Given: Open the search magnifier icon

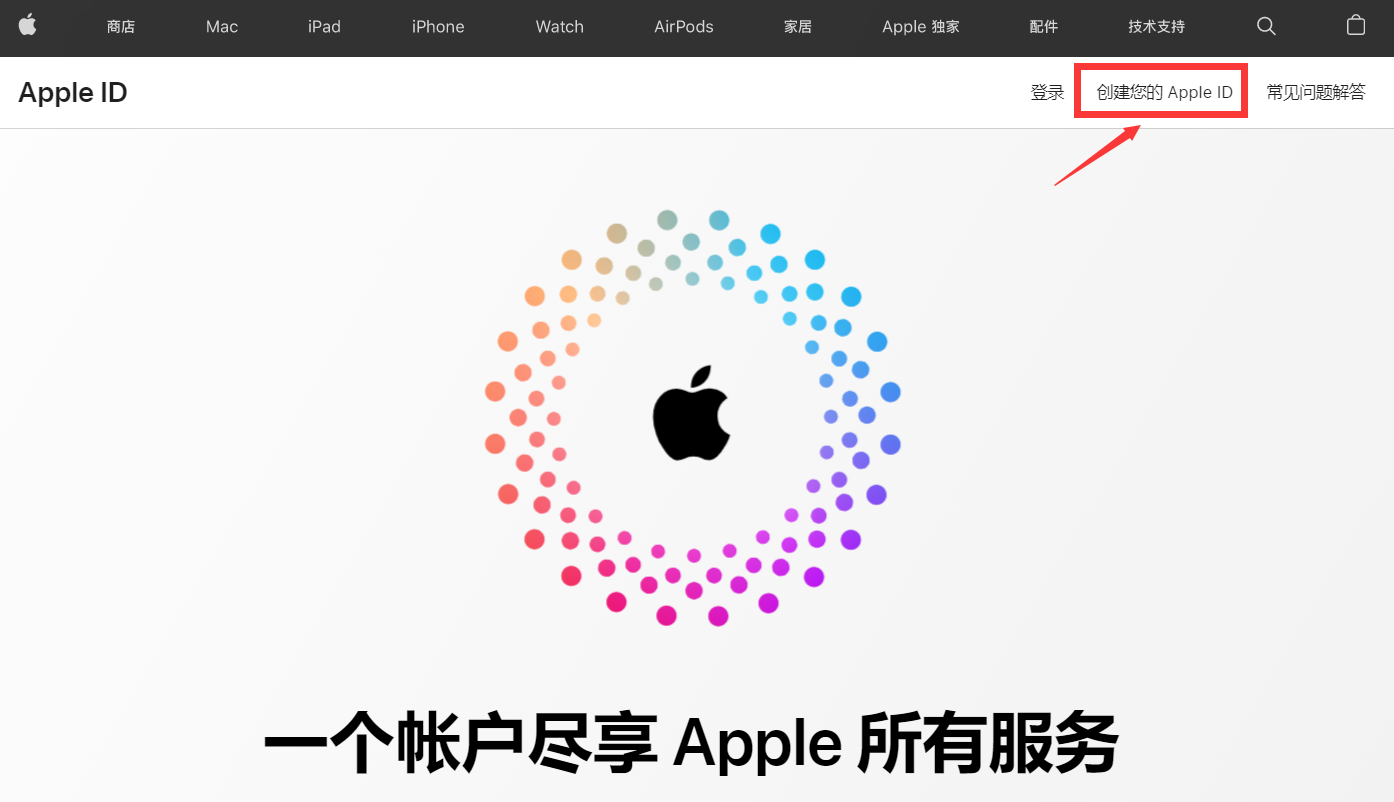Looking at the screenshot, I should click(1266, 26).
